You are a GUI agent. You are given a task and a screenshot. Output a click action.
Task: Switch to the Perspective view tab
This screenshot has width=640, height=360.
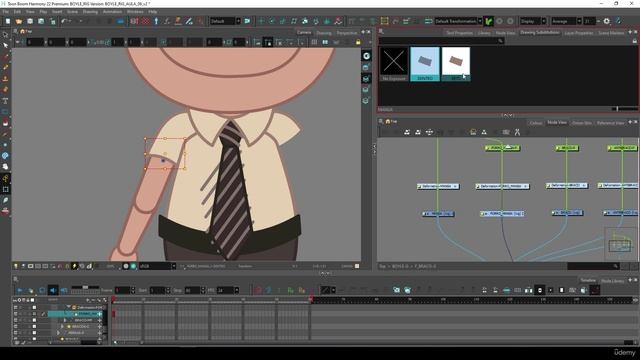(347, 33)
